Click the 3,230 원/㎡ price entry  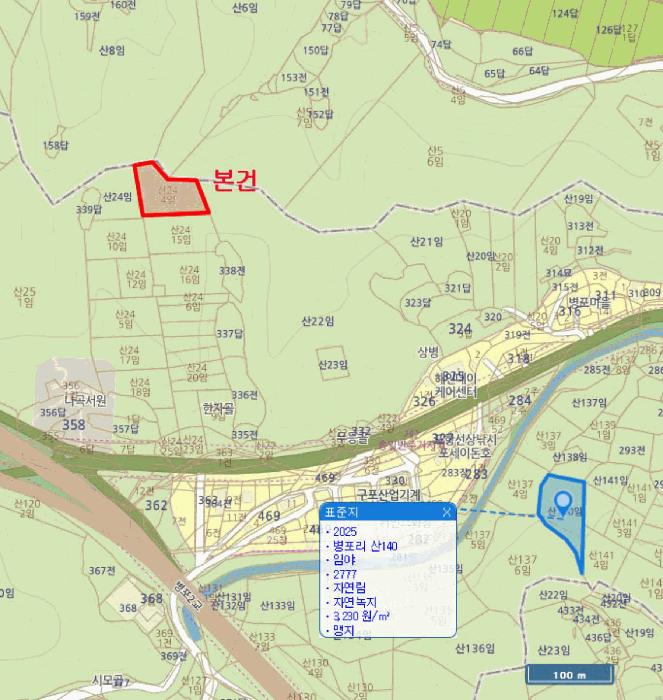362,616
